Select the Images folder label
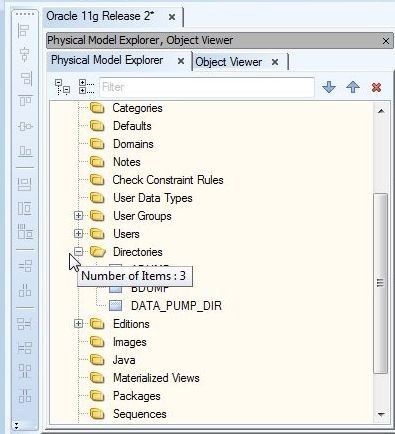 [130, 342]
